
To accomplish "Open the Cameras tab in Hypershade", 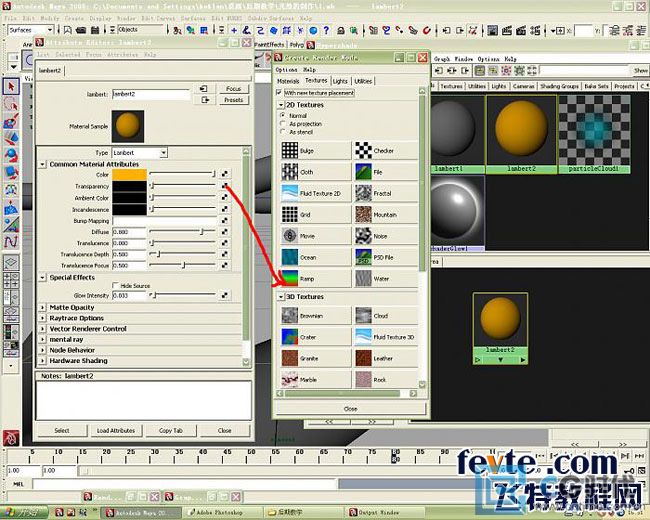I will click(x=523, y=86).
